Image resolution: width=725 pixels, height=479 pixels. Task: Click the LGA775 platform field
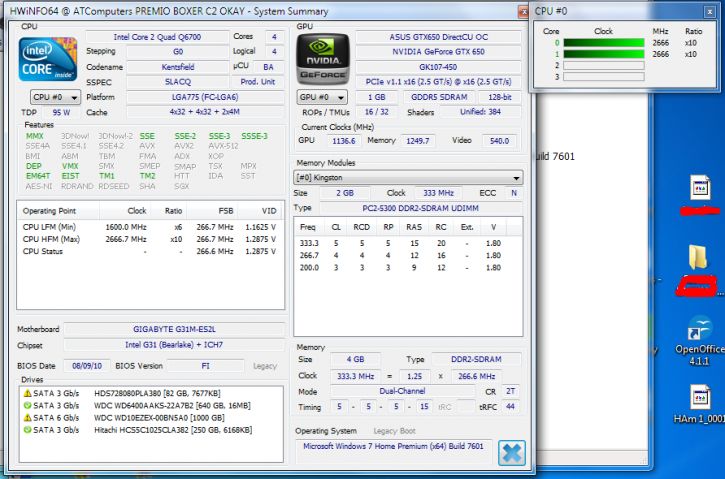pyautogui.click(x=205, y=97)
